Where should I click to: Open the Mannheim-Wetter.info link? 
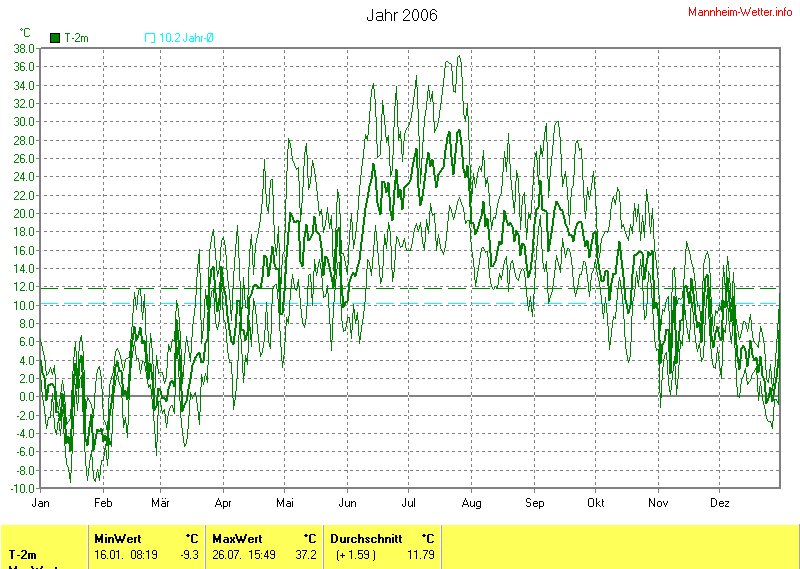739,11
